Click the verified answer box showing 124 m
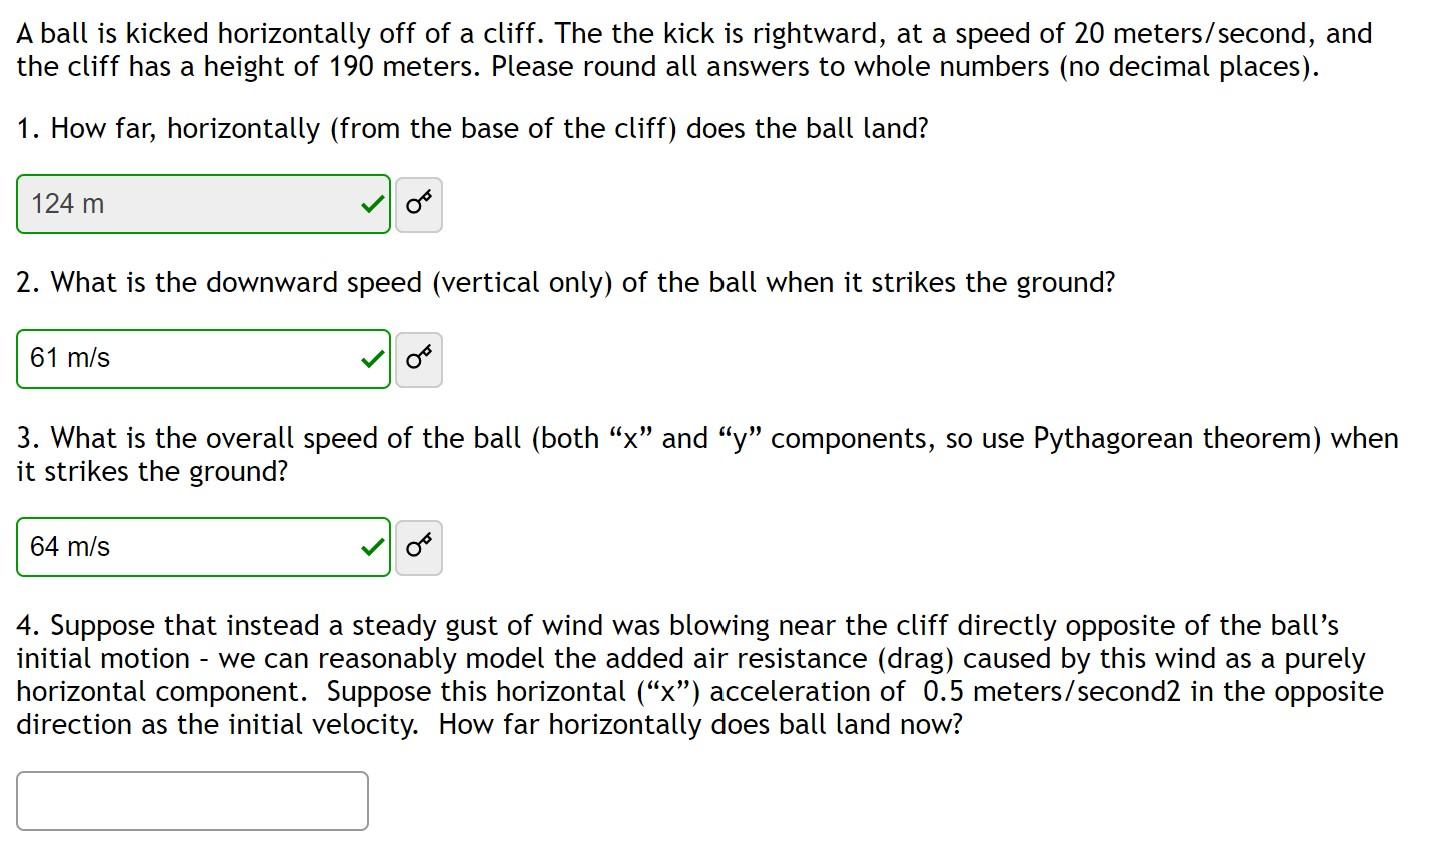This screenshot has width=1440, height=856. (x=180, y=203)
